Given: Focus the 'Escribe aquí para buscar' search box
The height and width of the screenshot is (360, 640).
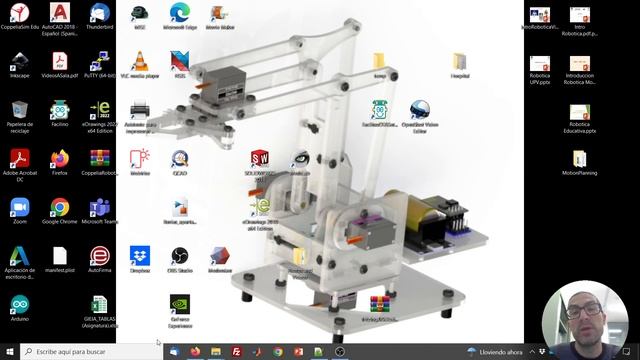Looking at the screenshot, I should point(91,351).
